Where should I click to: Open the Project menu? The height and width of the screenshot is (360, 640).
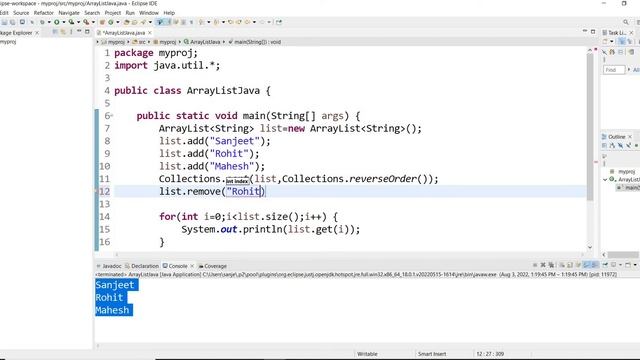click(113, 13)
